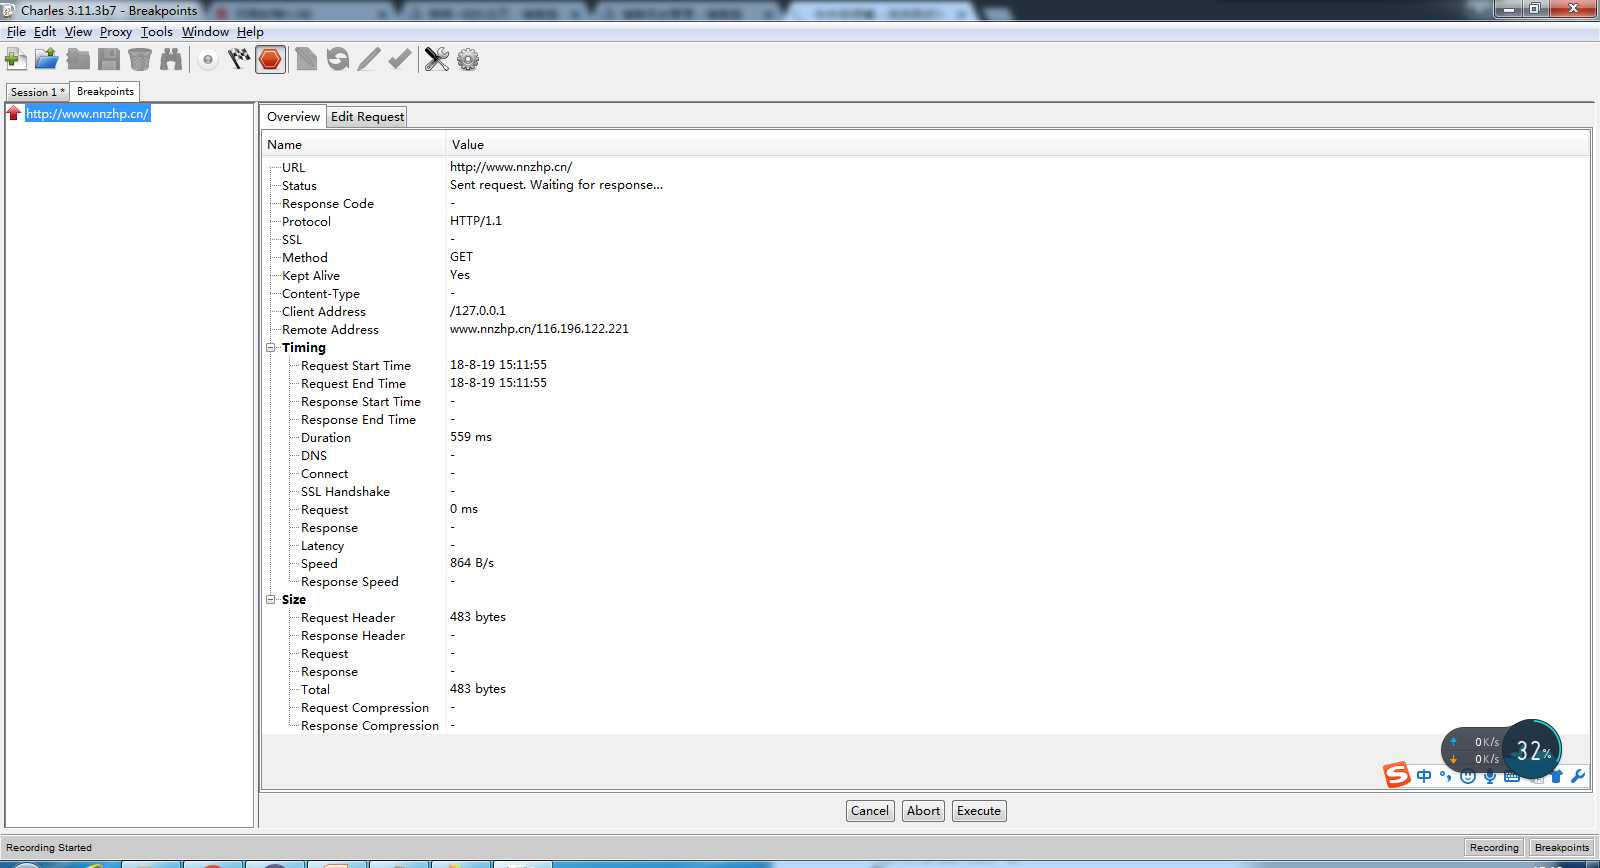This screenshot has height=868, width=1600.
Task: Click 'Sent request. Waiting for response...' value
Action: point(556,184)
